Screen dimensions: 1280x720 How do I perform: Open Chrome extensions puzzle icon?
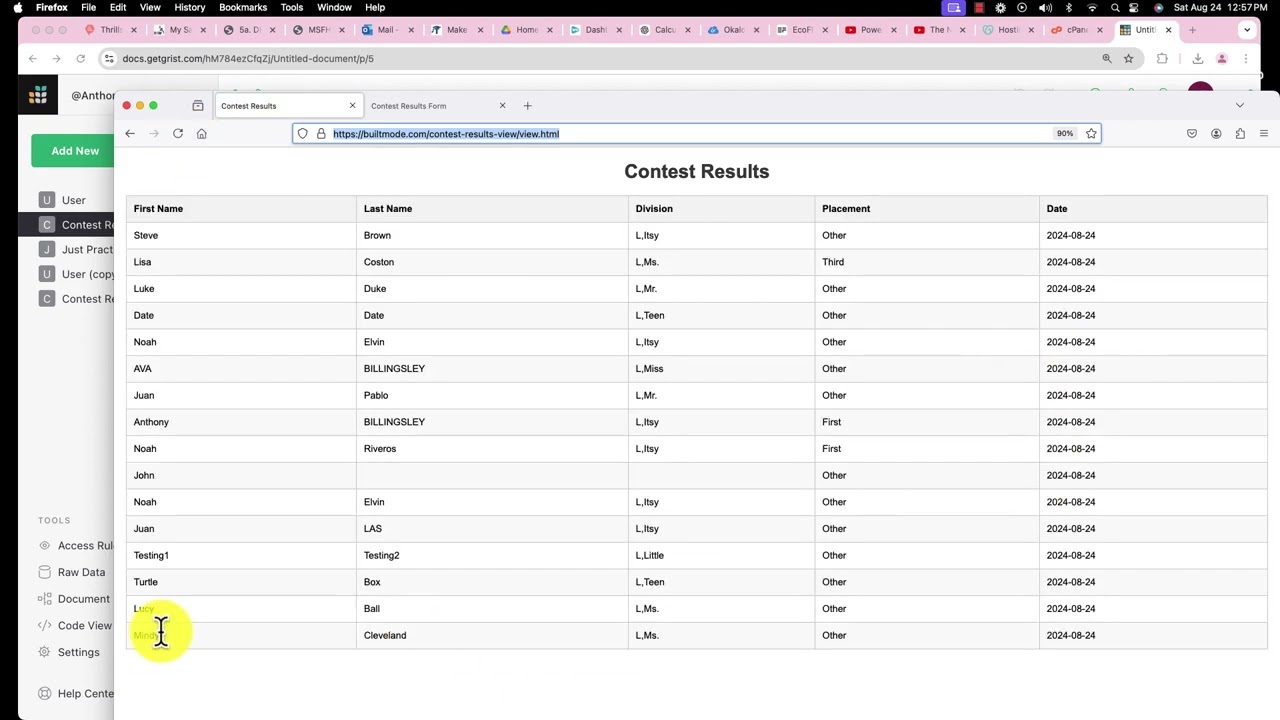[x=1162, y=58]
